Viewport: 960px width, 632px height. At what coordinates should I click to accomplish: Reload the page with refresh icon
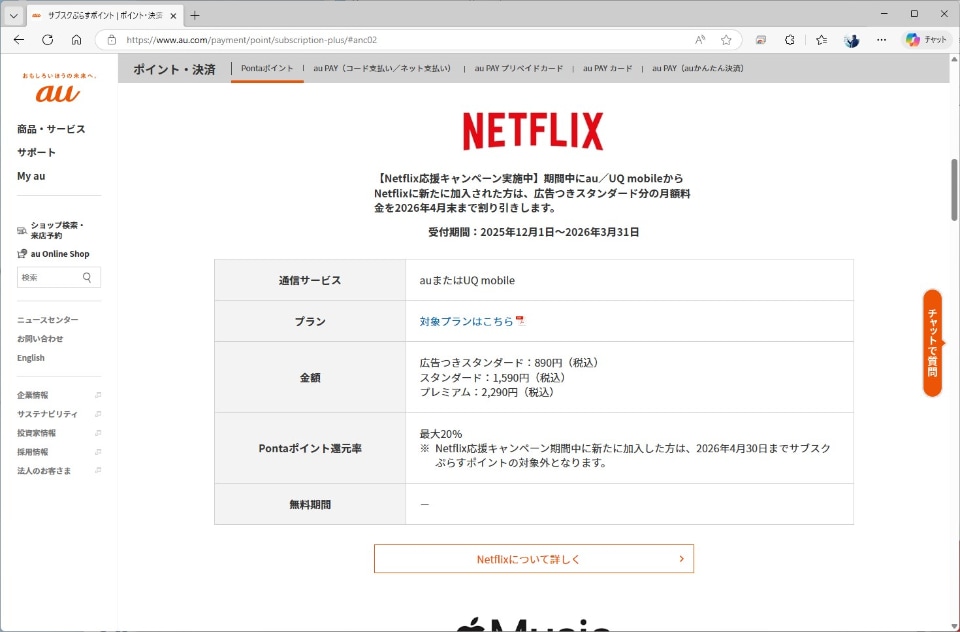(x=47, y=40)
